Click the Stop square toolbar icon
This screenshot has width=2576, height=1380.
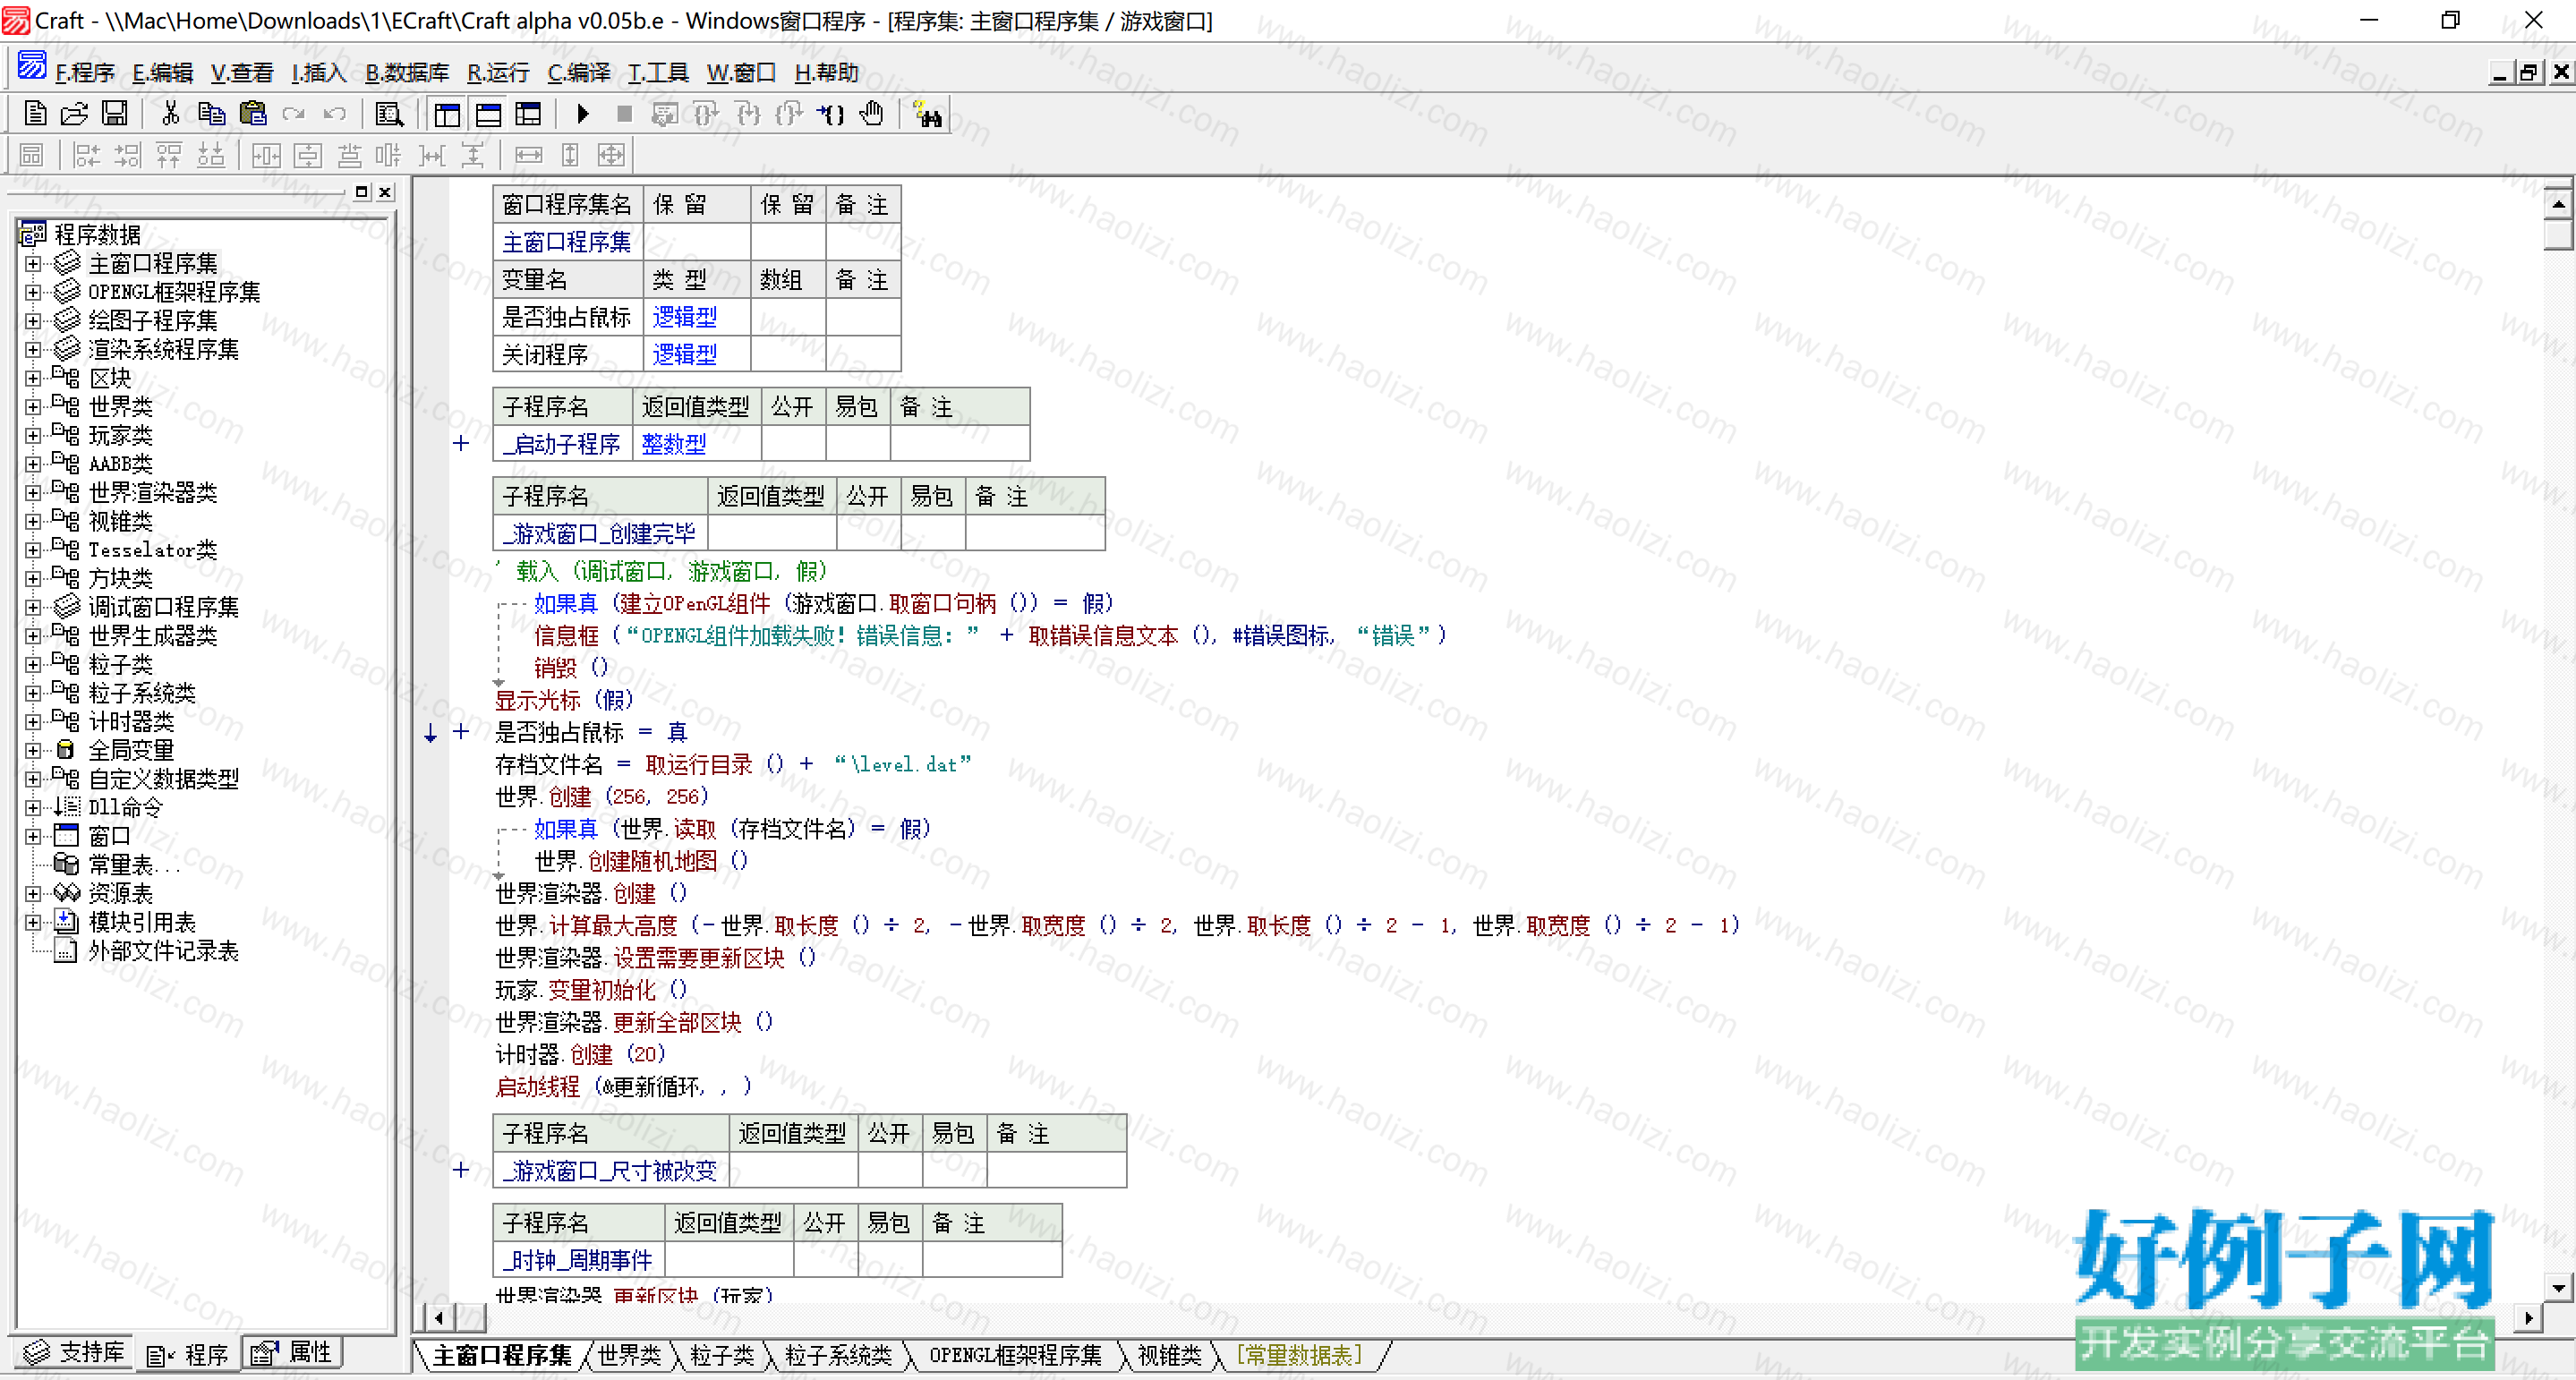[x=624, y=114]
